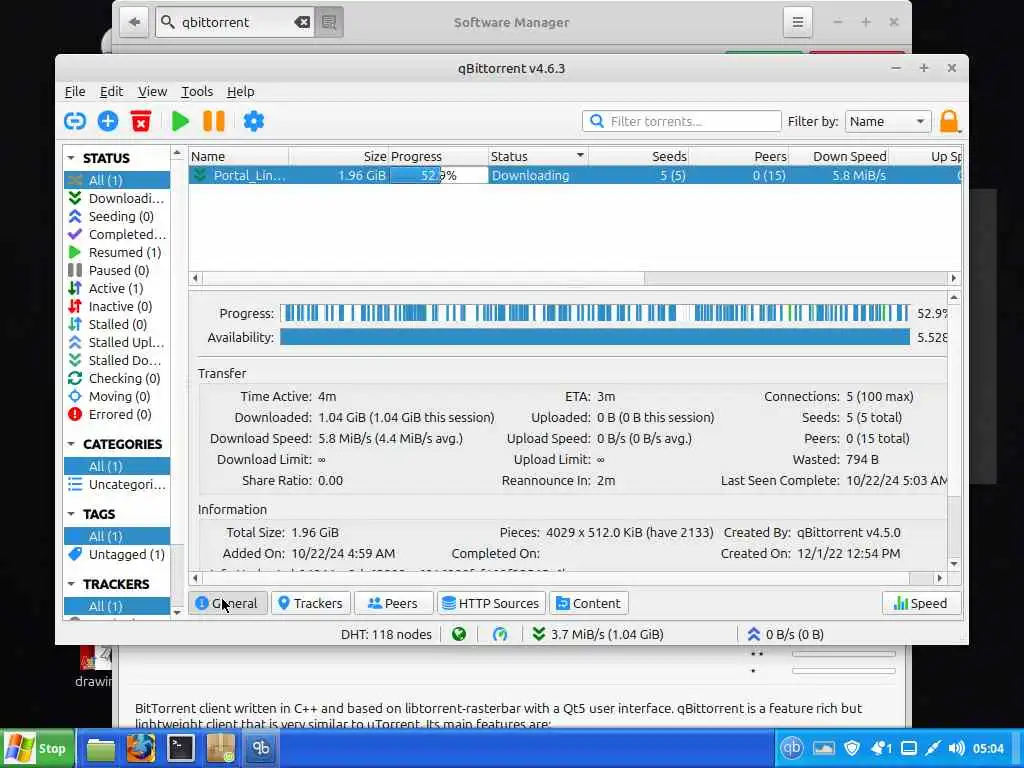
Task: Collapse the STATUS section
Action: [x=71, y=158]
